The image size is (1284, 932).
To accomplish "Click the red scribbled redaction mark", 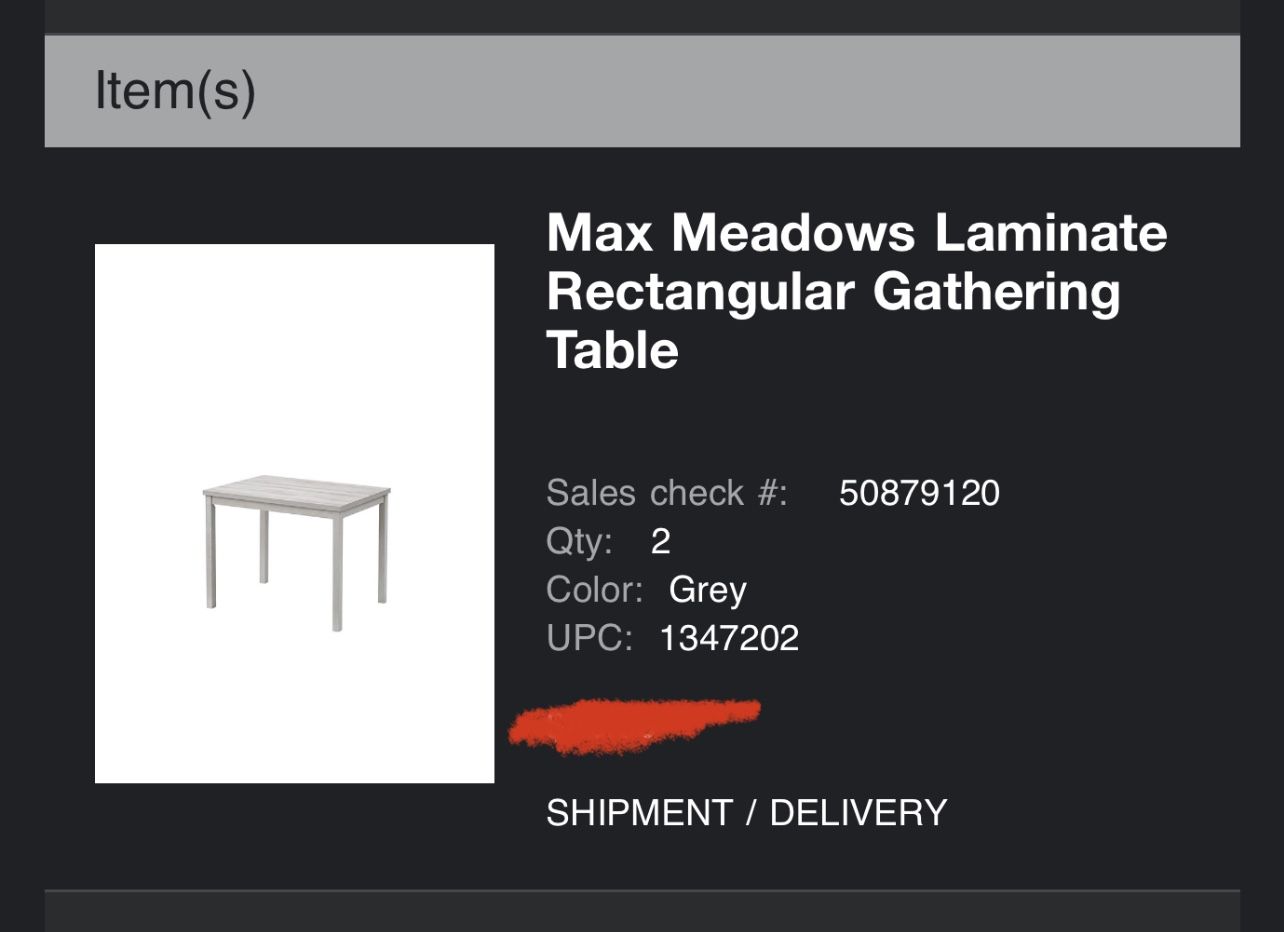I will (x=632, y=725).
